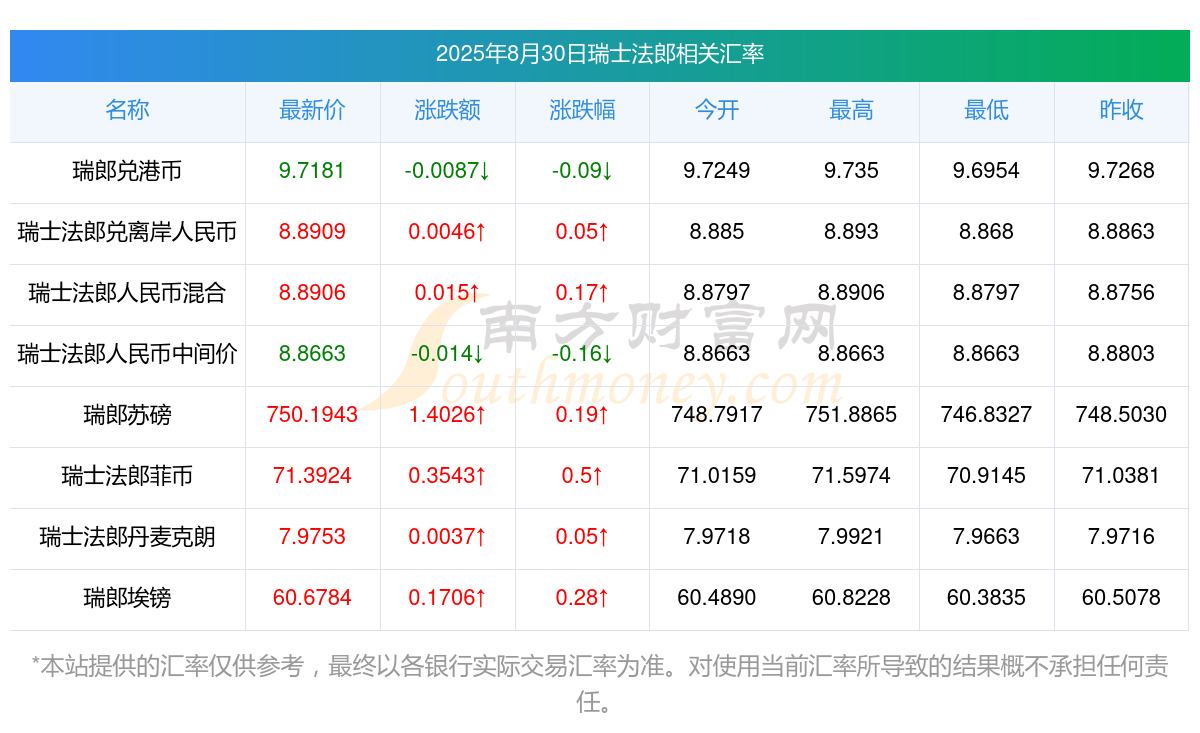1200x733 pixels.
Task: Select the 瑞郎兑港币 row name
Action: [127, 171]
